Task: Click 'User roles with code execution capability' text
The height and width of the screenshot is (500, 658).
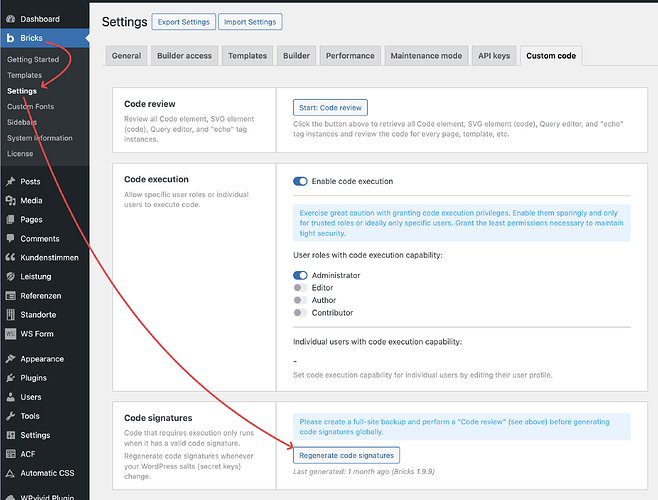Action: [x=368, y=255]
